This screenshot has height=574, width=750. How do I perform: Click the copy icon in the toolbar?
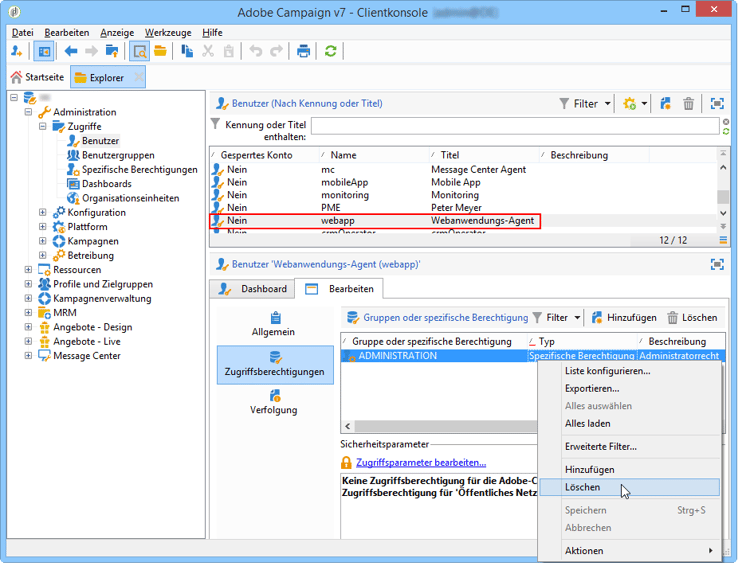coord(187,51)
